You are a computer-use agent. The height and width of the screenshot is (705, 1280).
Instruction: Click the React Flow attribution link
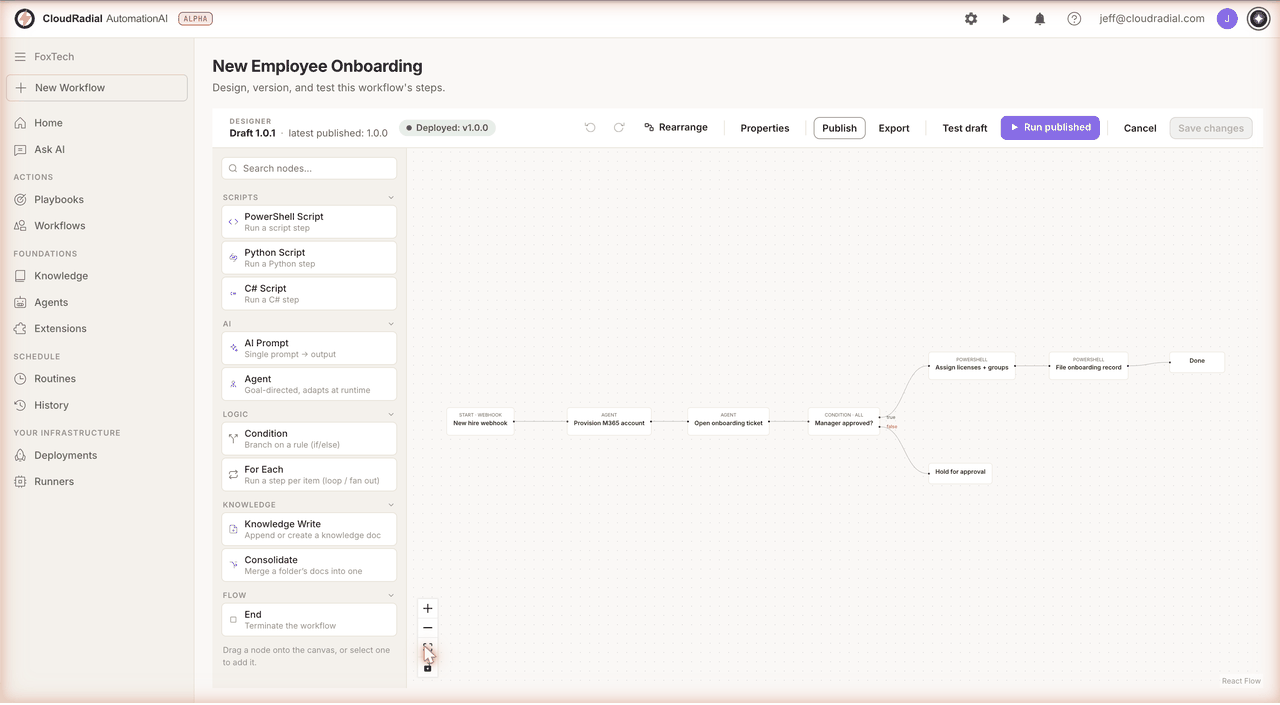tap(1241, 681)
